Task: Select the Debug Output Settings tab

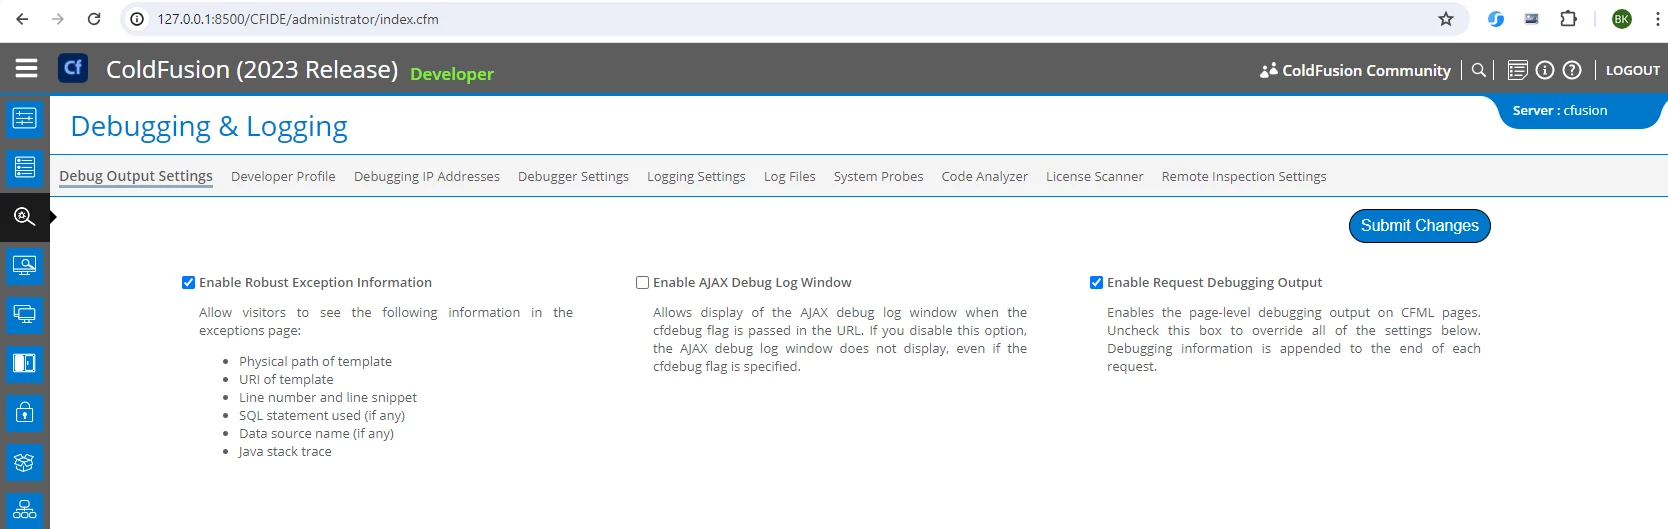Action: (136, 176)
